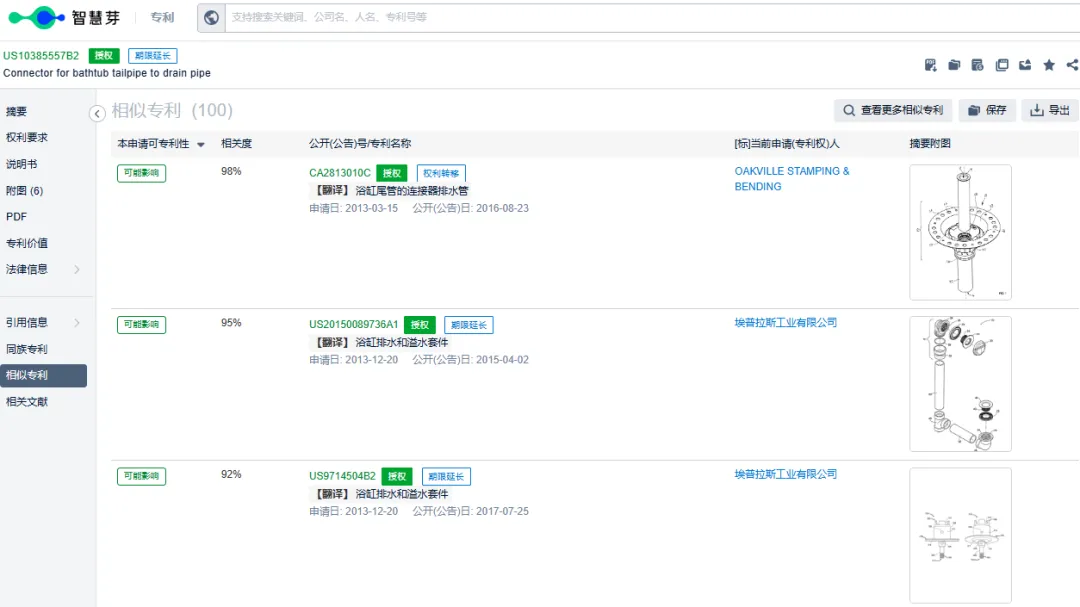This screenshot has width=1080, height=607.
Task: Open abstract drawing thumbnail for CA2813010C
Action: (x=960, y=232)
